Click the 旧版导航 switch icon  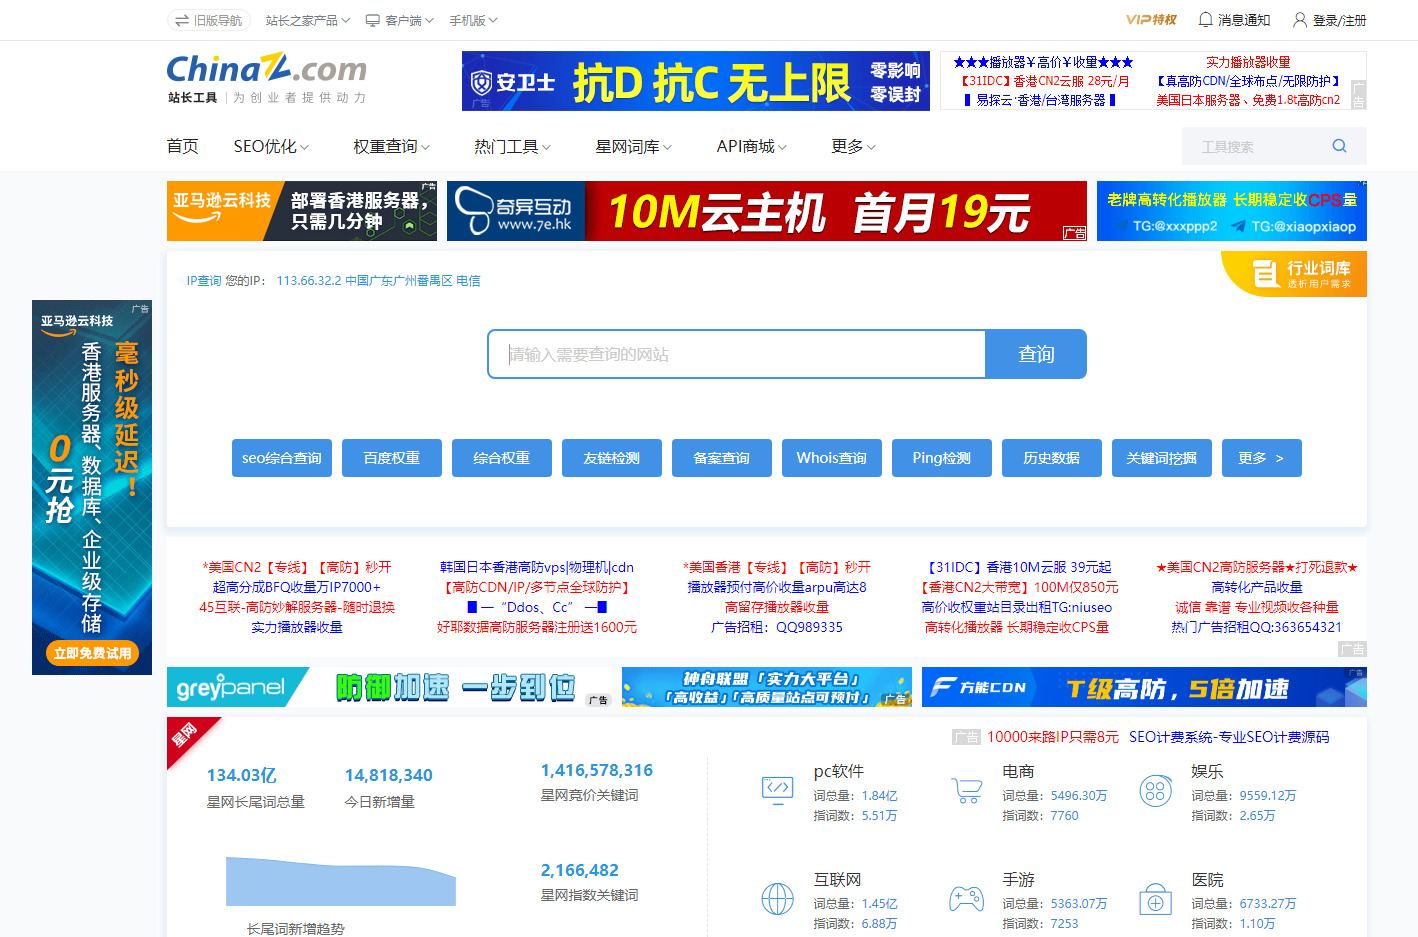[x=182, y=20]
